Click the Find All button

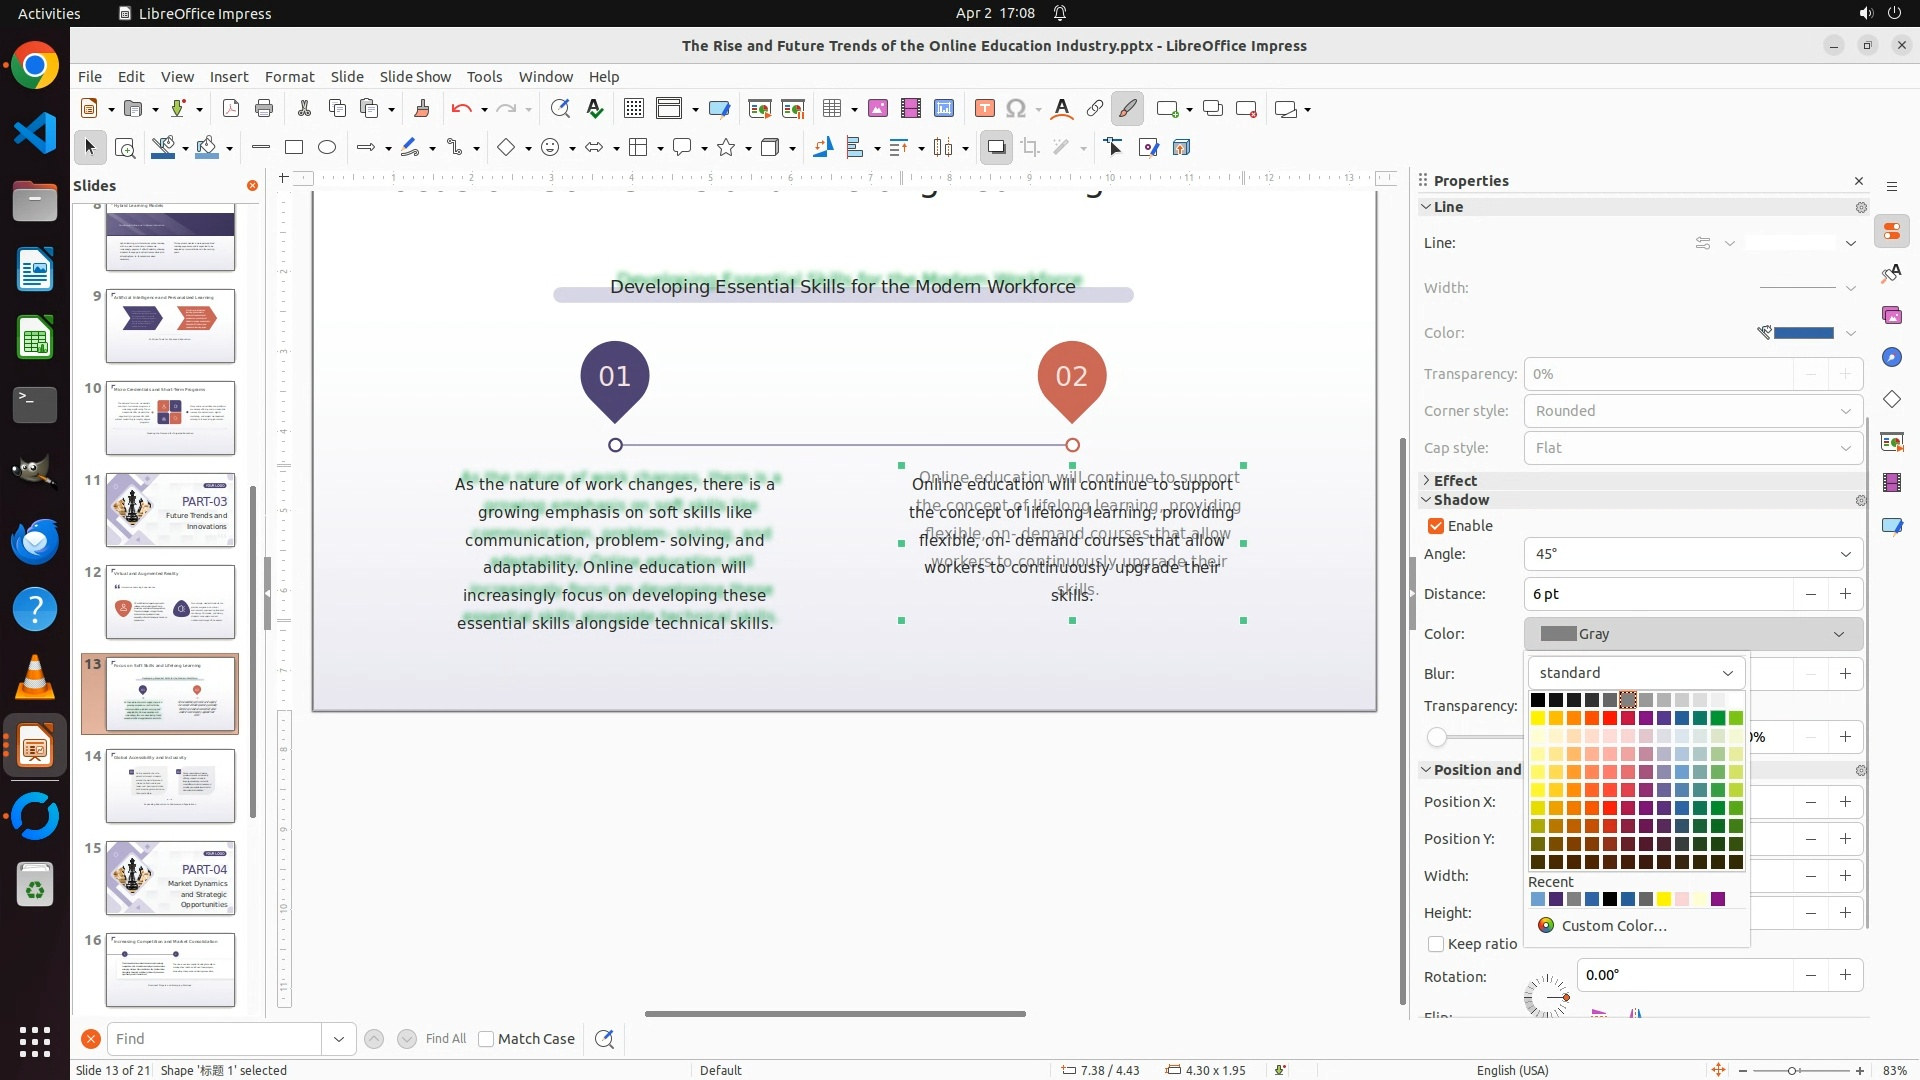[x=446, y=1039]
